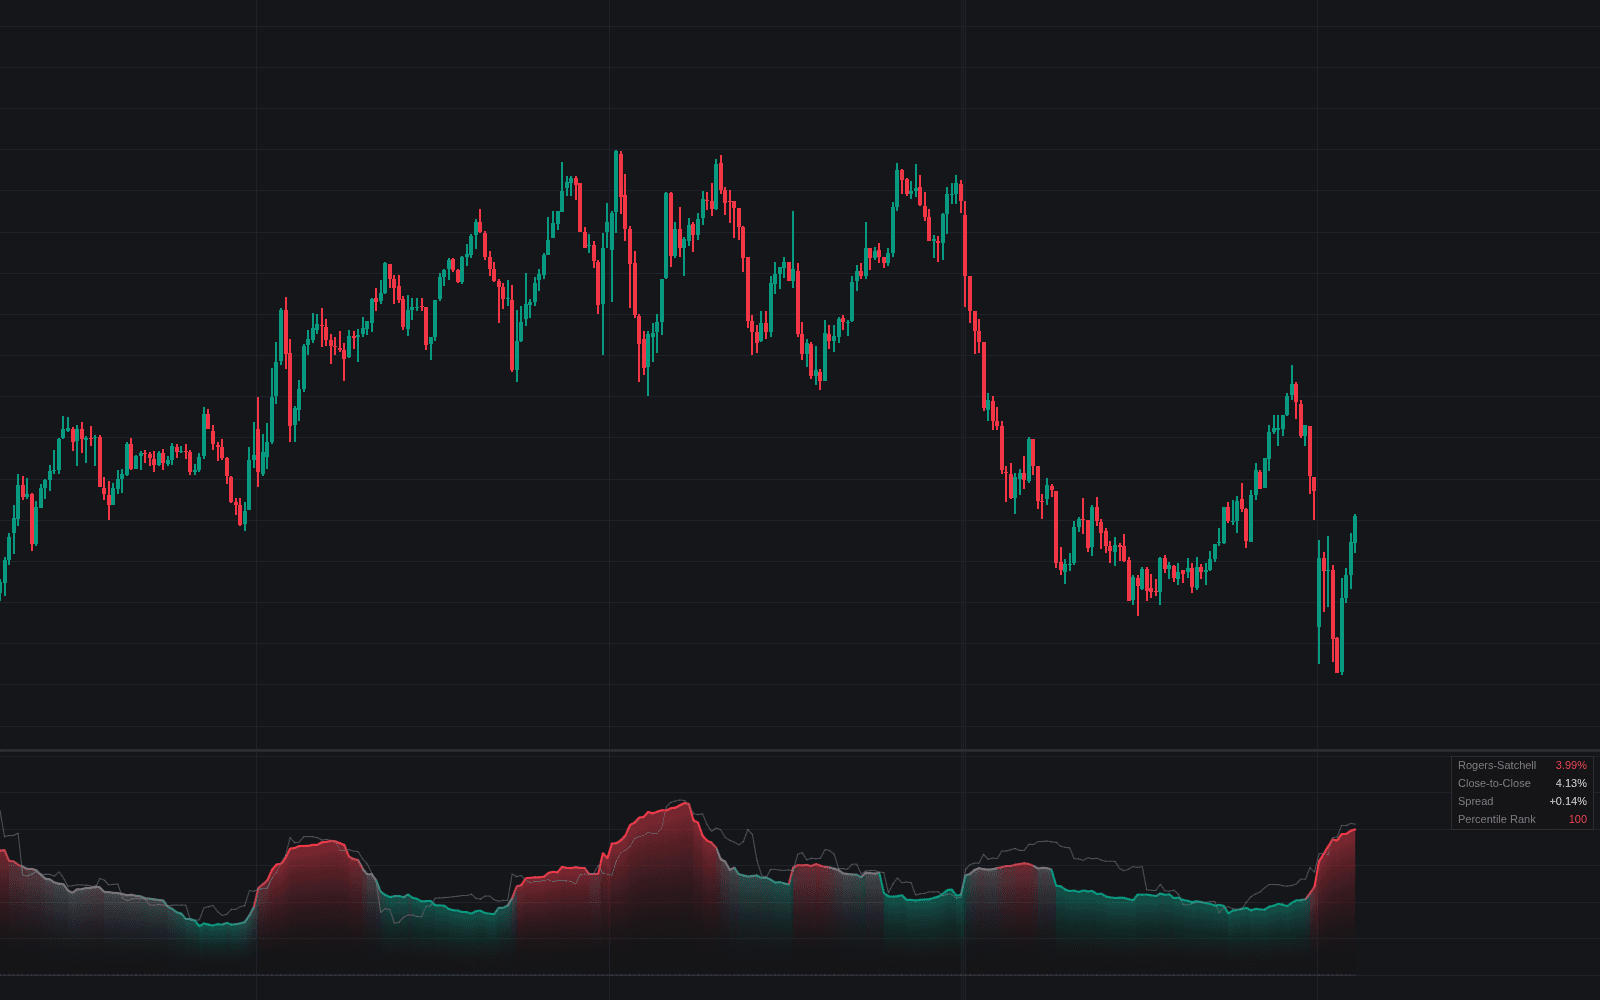The width and height of the screenshot is (1600, 1000).
Task: Click the Rogers-Satchell legend label
Action: (1496, 765)
